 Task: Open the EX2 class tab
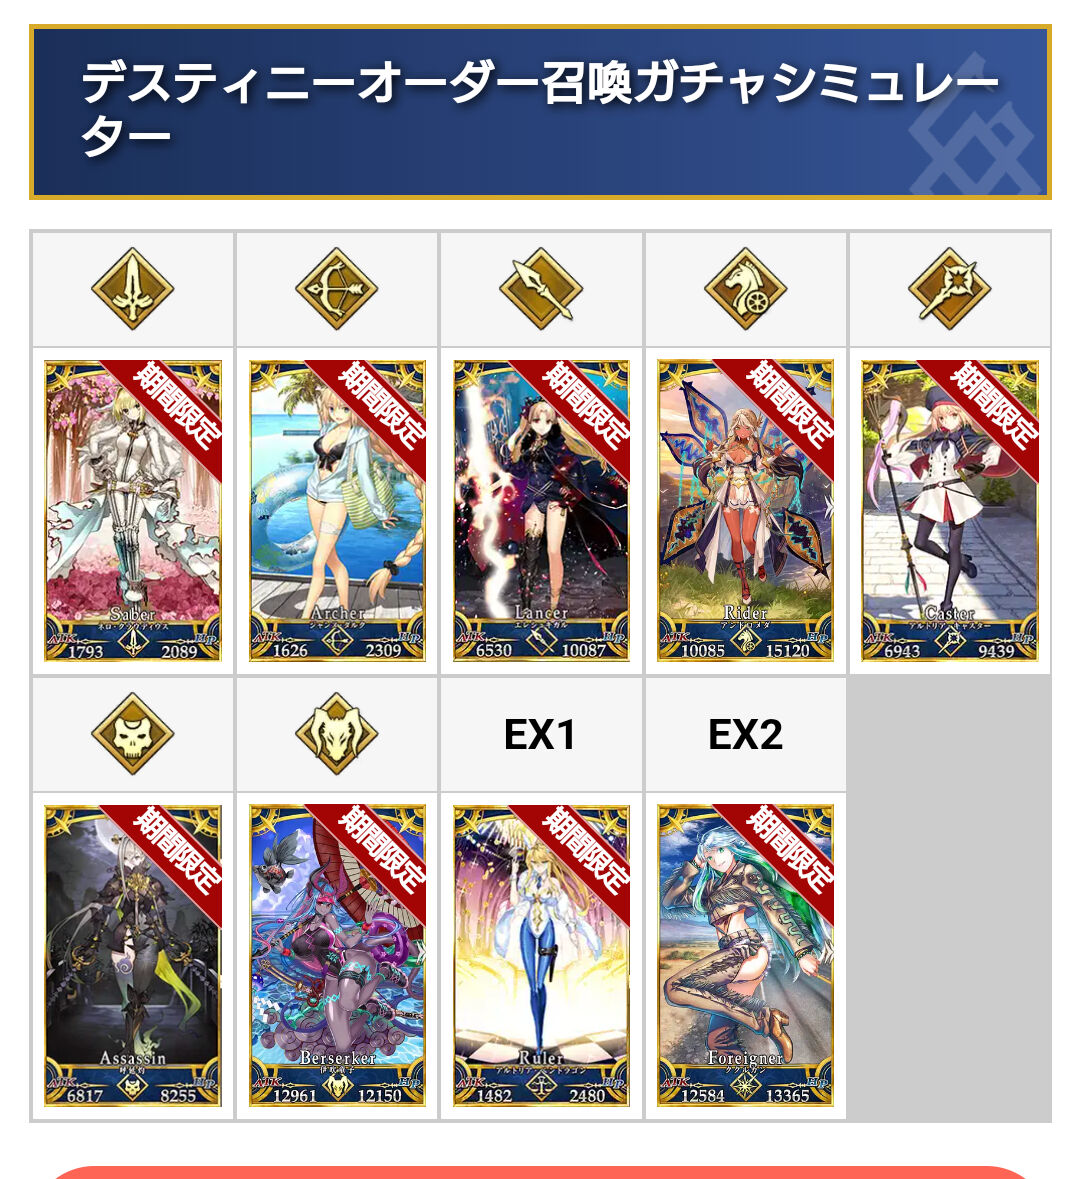click(745, 735)
